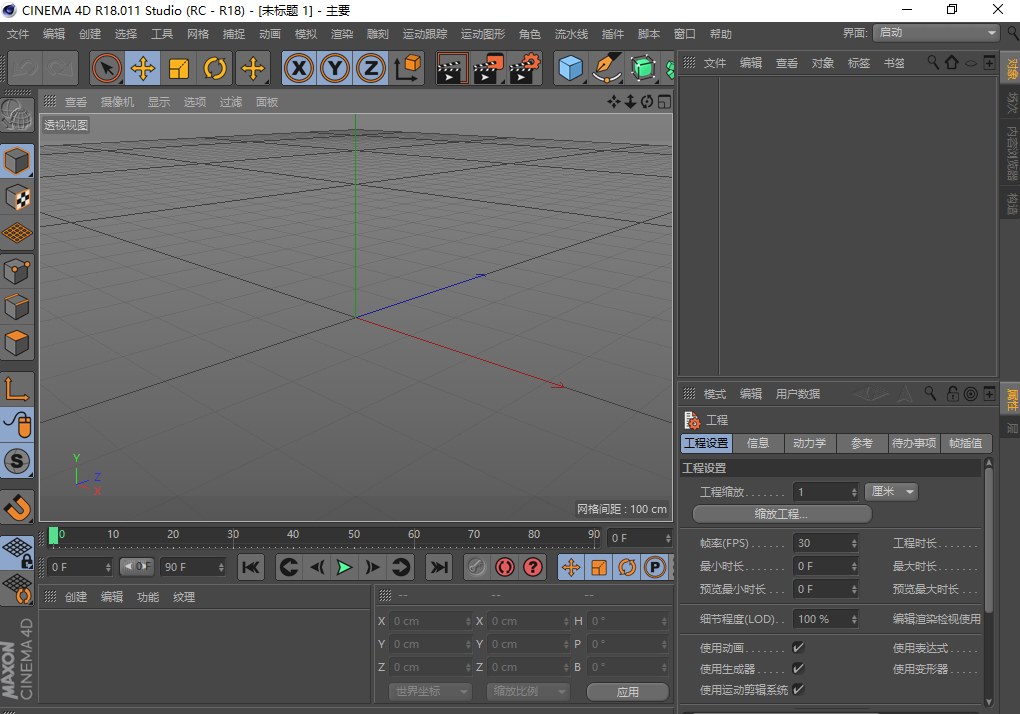Image resolution: width=1020 pixels, height=714 pixels.
Task: Uncheck the 使用动画 checkbox
Action: (798, 648)
